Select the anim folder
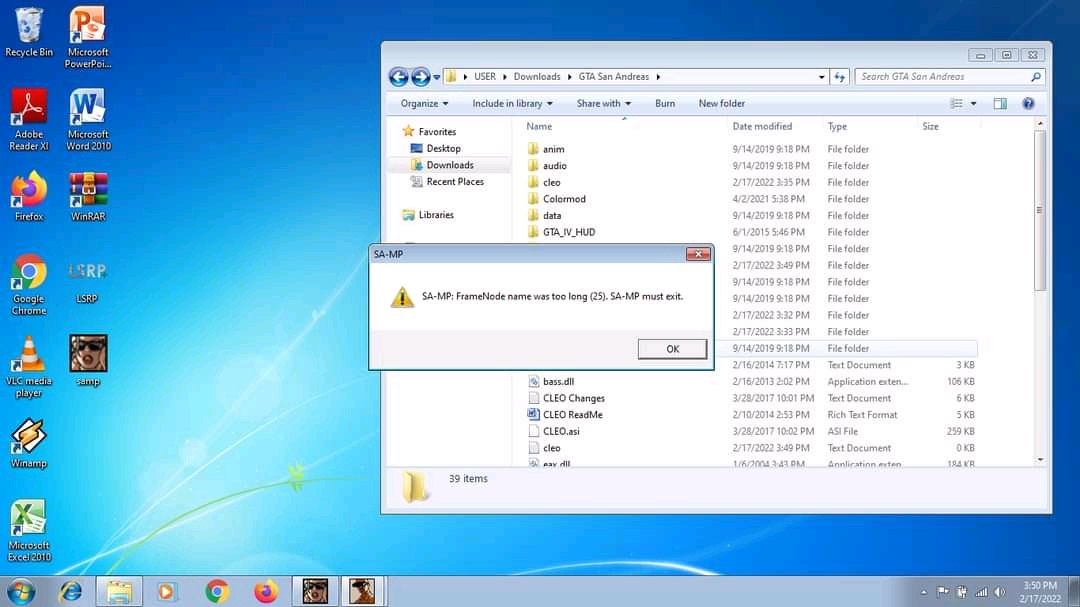This screenshot has width=1080, height=607. pyautogui.click(x=552, y=149)
